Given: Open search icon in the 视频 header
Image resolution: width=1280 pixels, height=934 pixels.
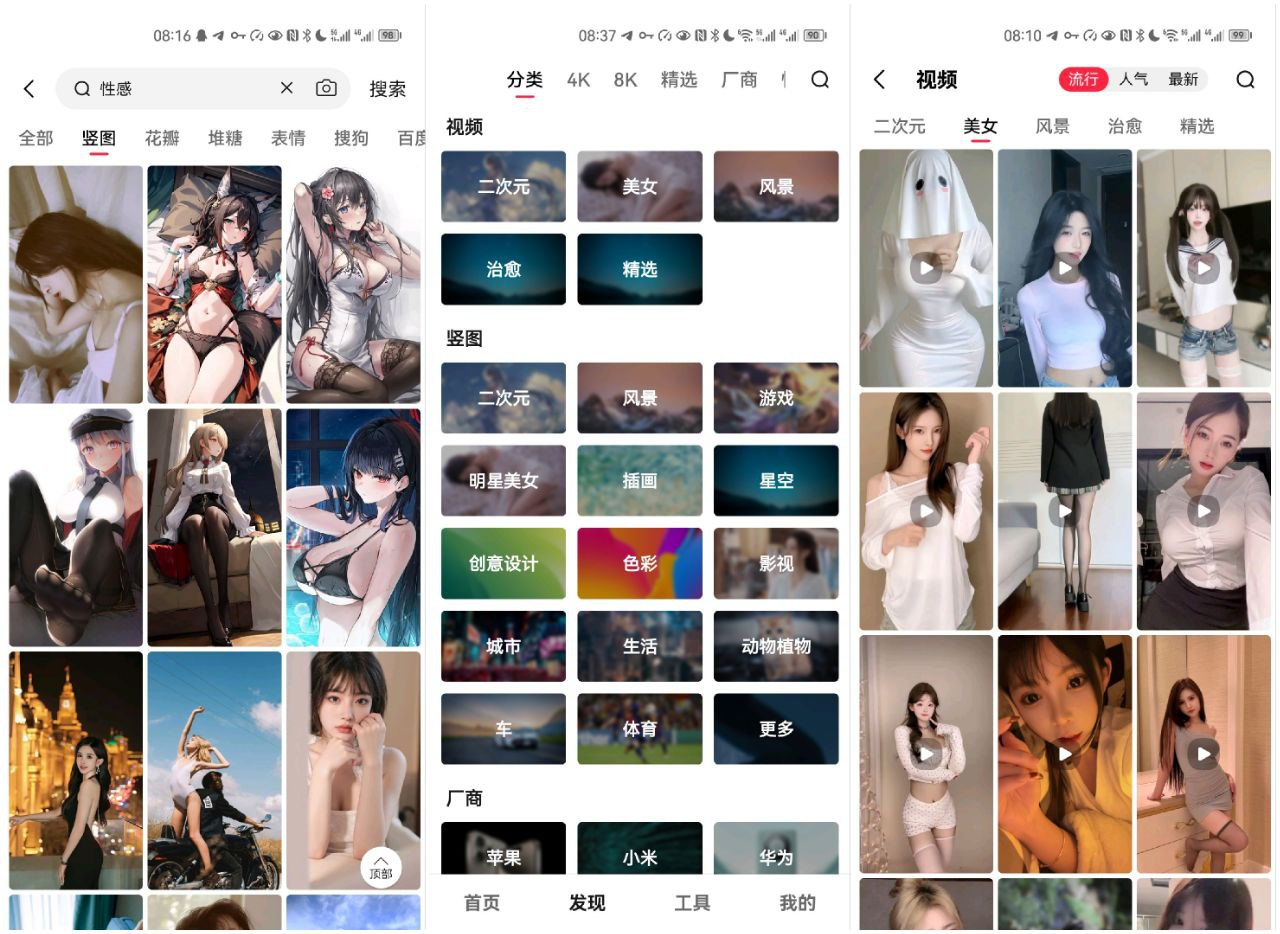Looking at the screenshot, I should 1245,80.
